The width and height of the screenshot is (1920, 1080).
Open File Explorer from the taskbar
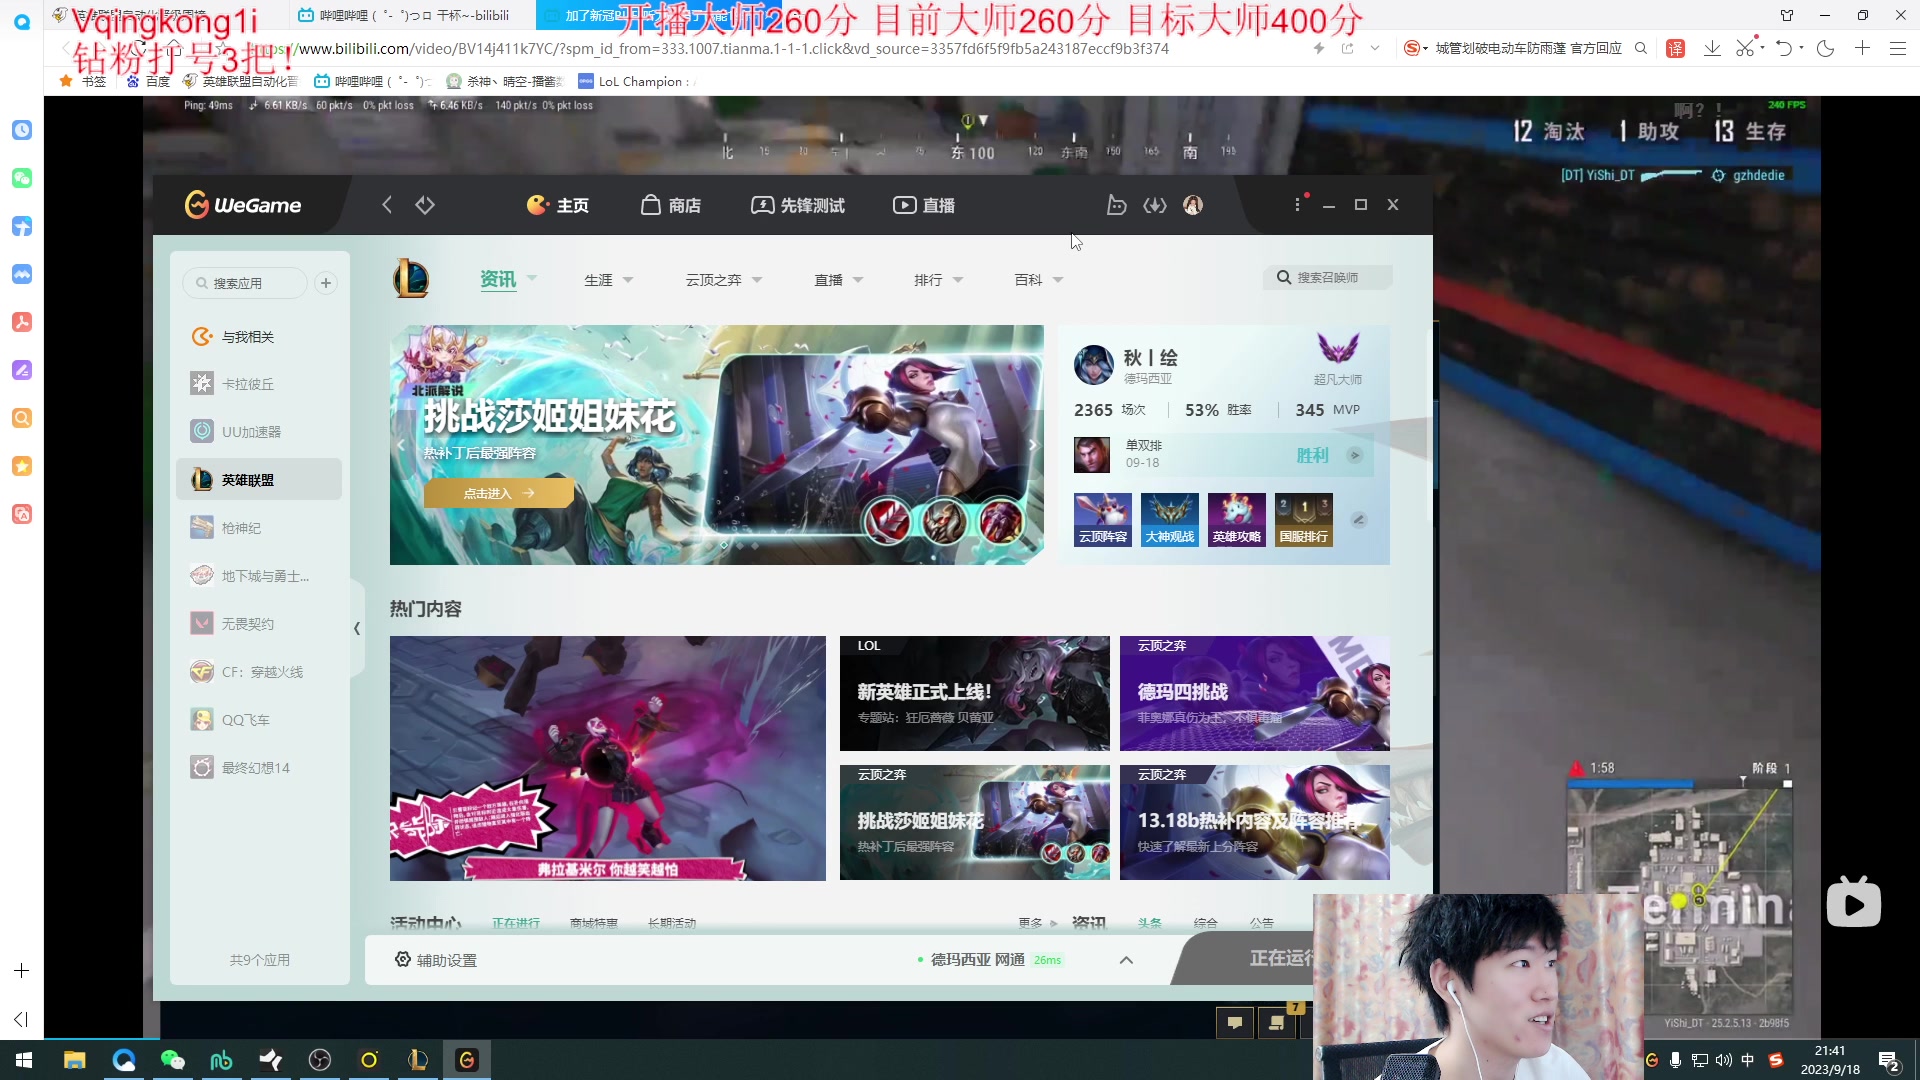(75, 1060)
